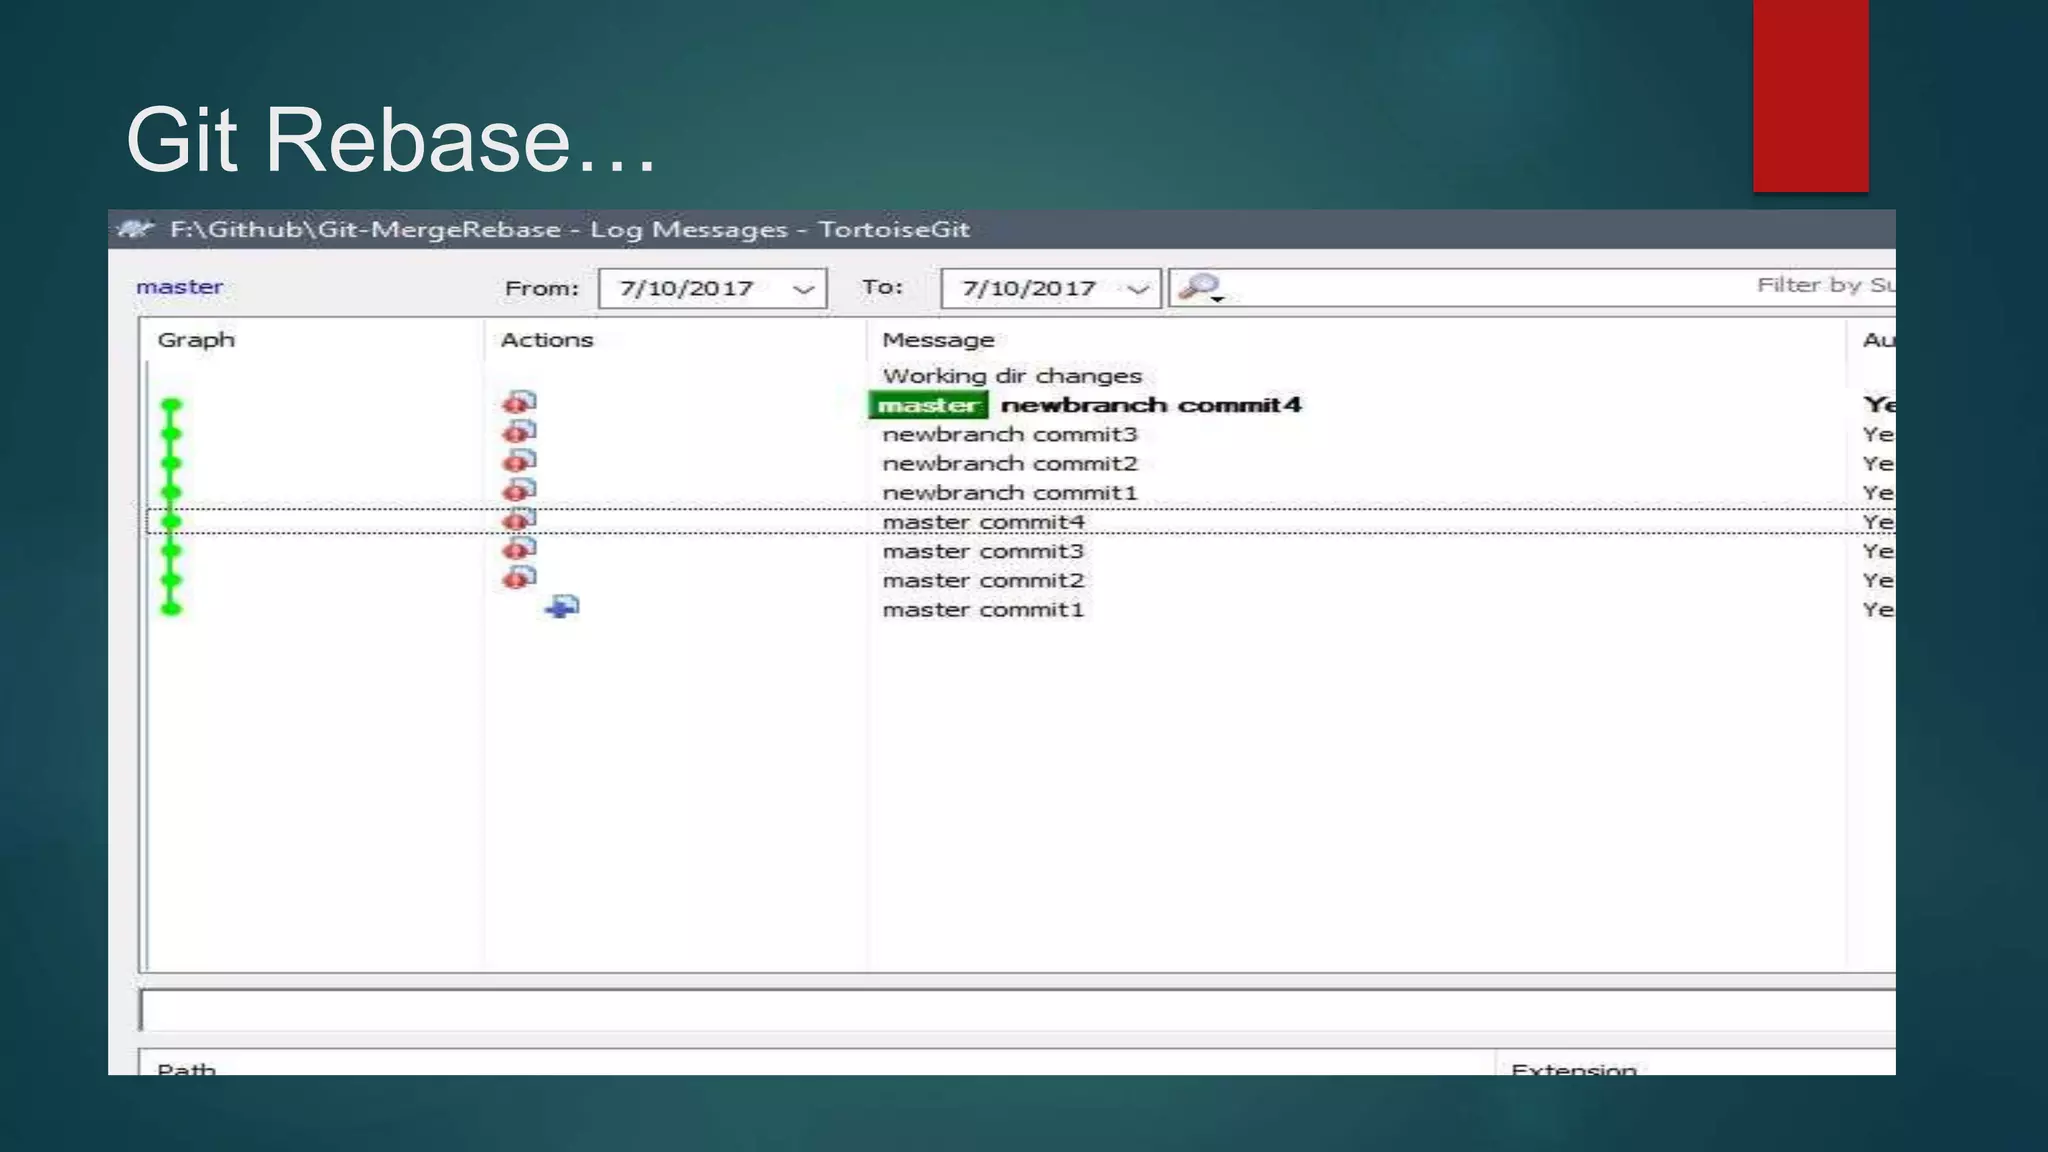Select the newbranch commit3 row

pos(1020,434)
